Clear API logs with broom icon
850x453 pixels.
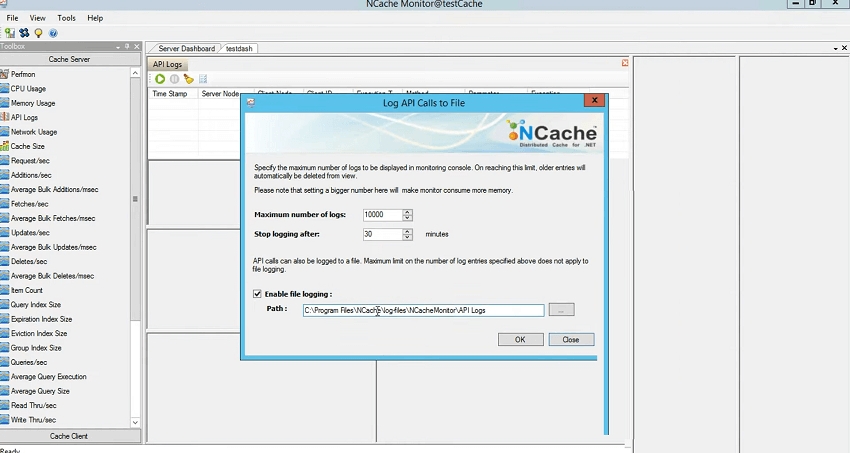point(189,79)
